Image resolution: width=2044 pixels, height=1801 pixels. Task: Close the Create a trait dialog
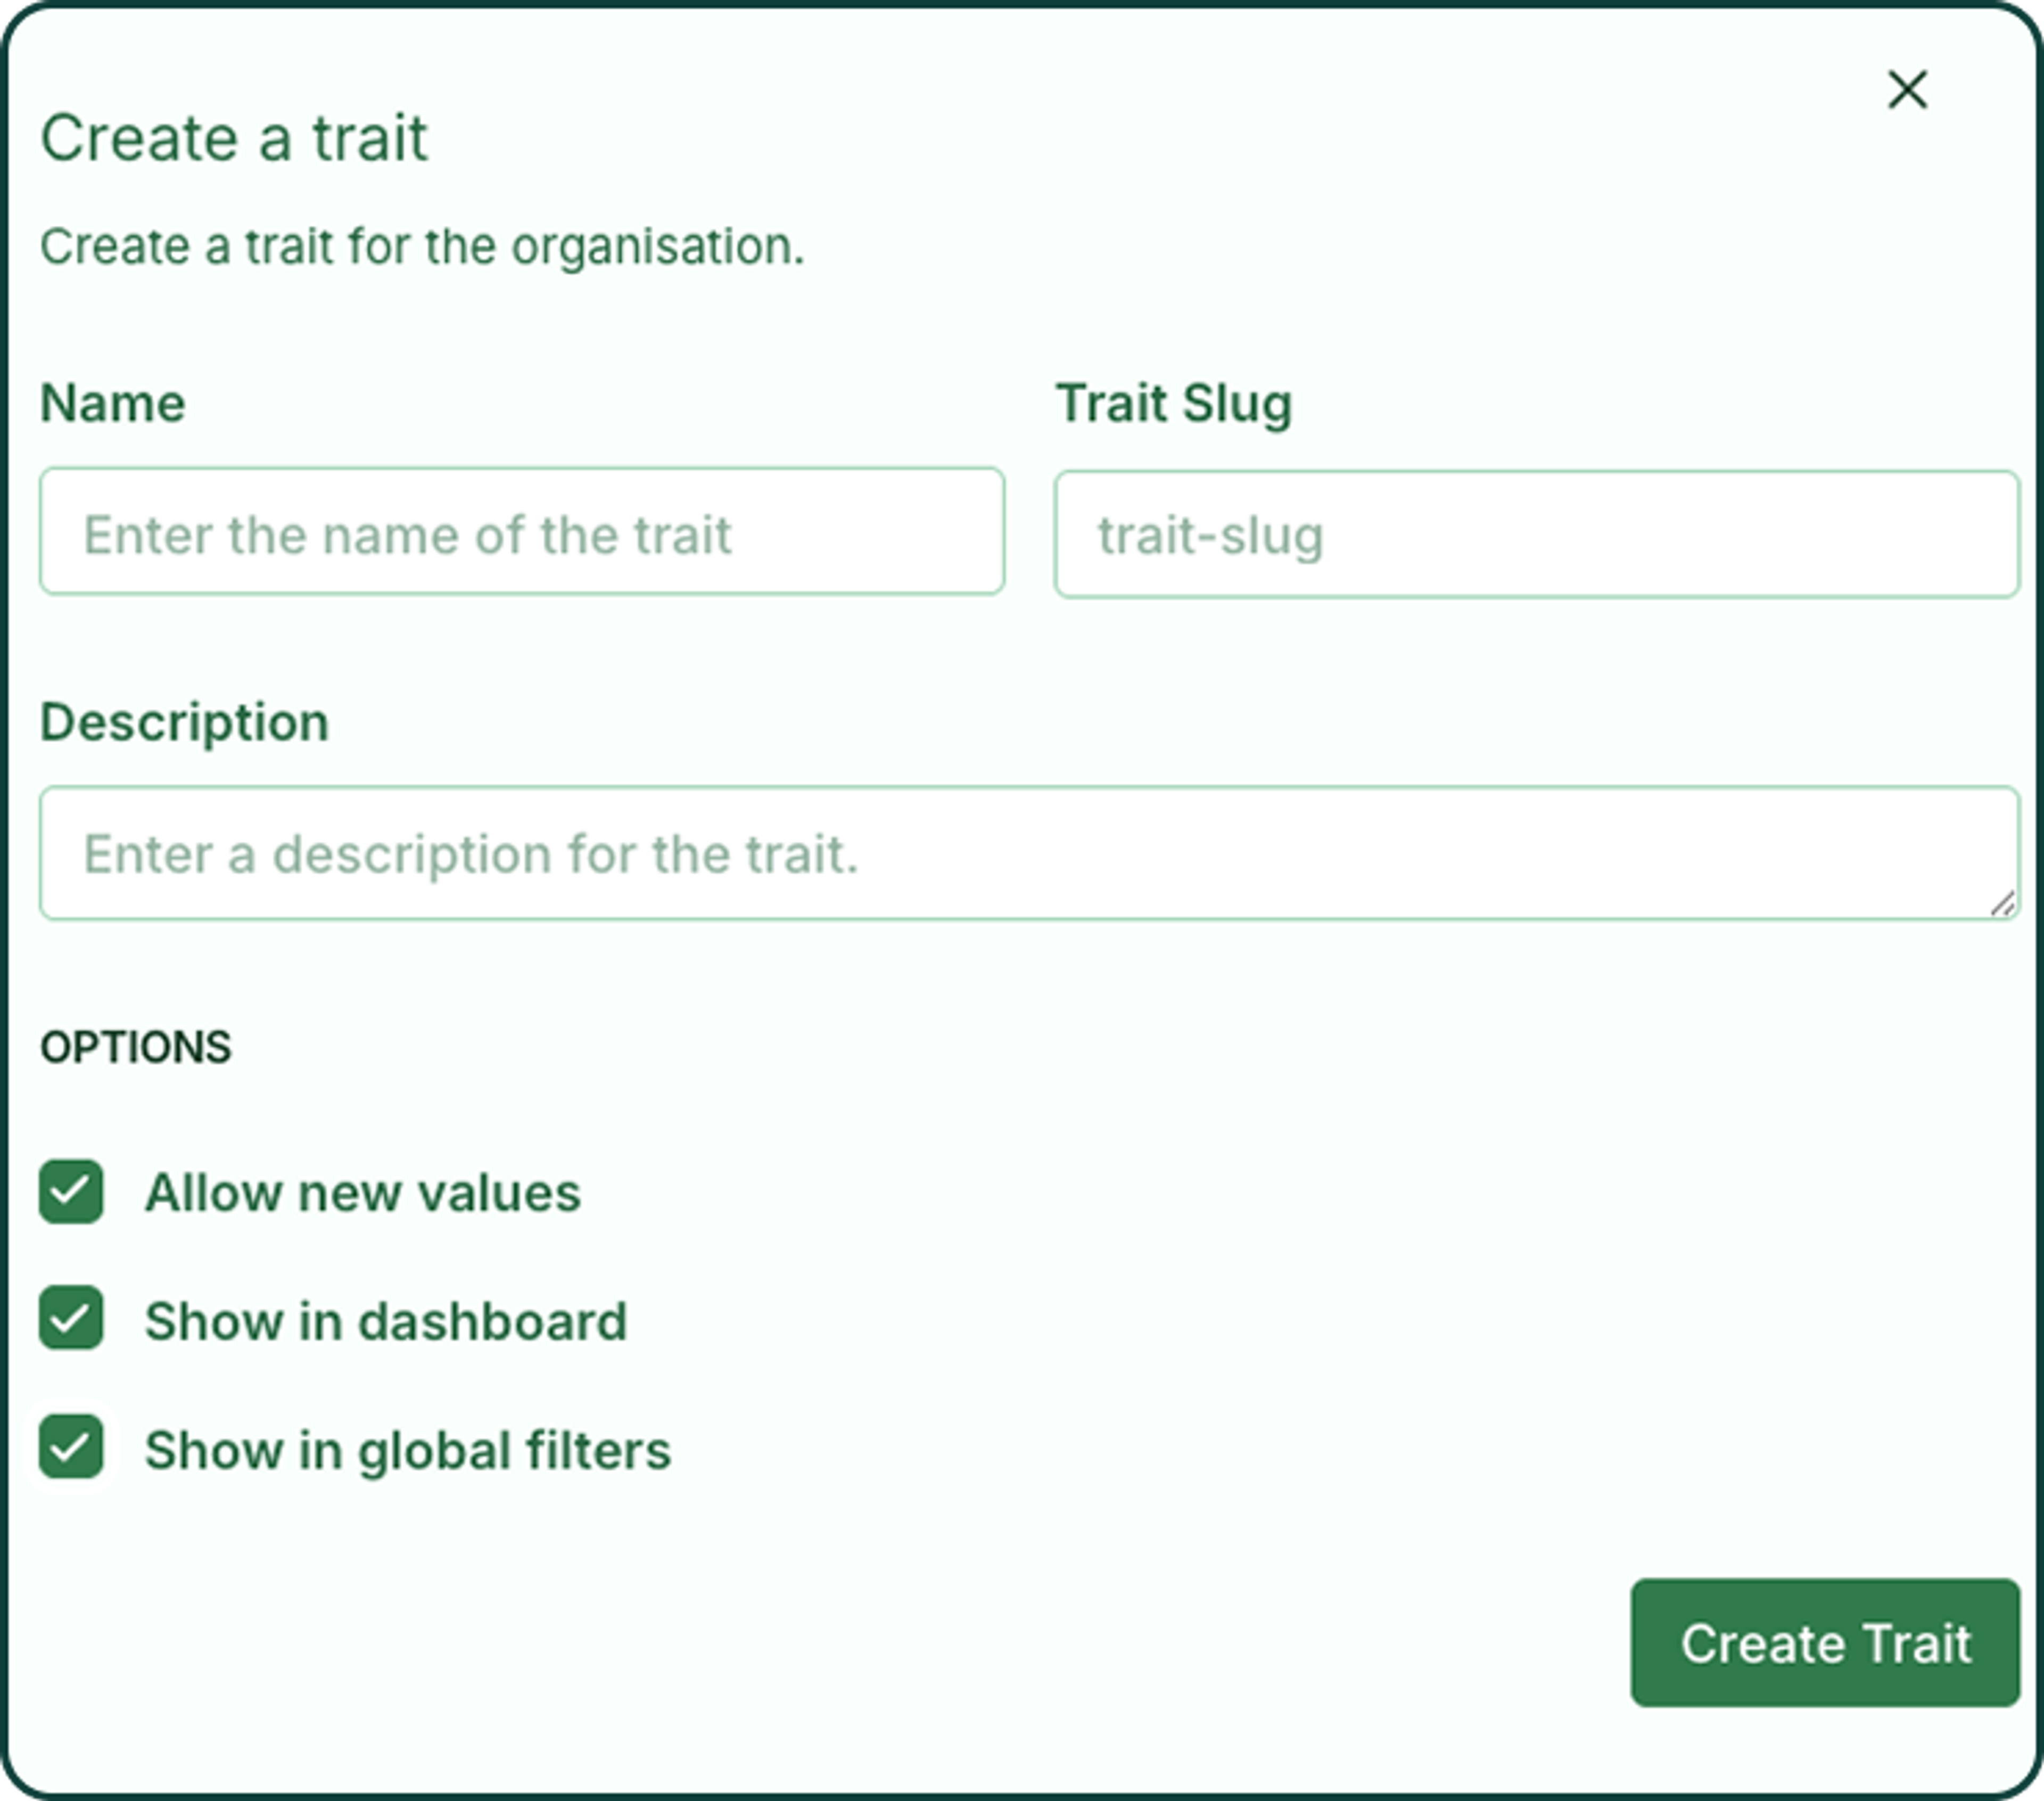(x=1907, y=90)
